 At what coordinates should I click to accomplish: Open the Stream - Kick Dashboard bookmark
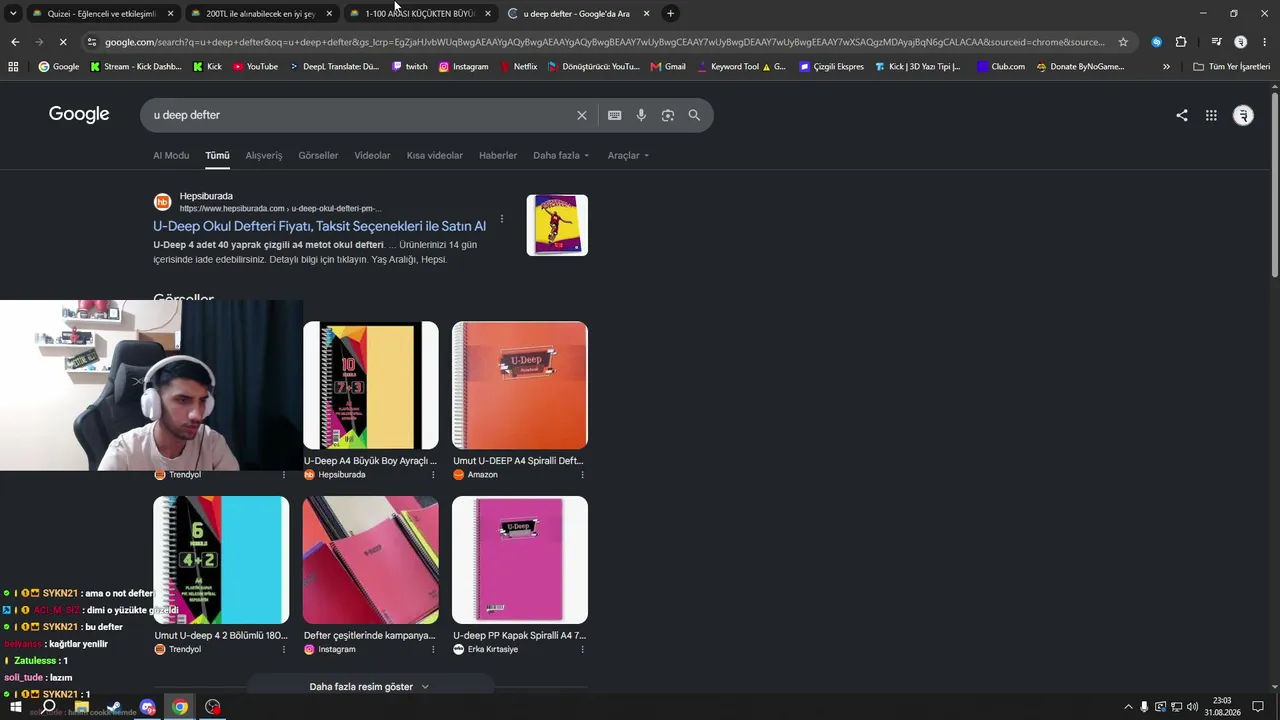point(135,67)
